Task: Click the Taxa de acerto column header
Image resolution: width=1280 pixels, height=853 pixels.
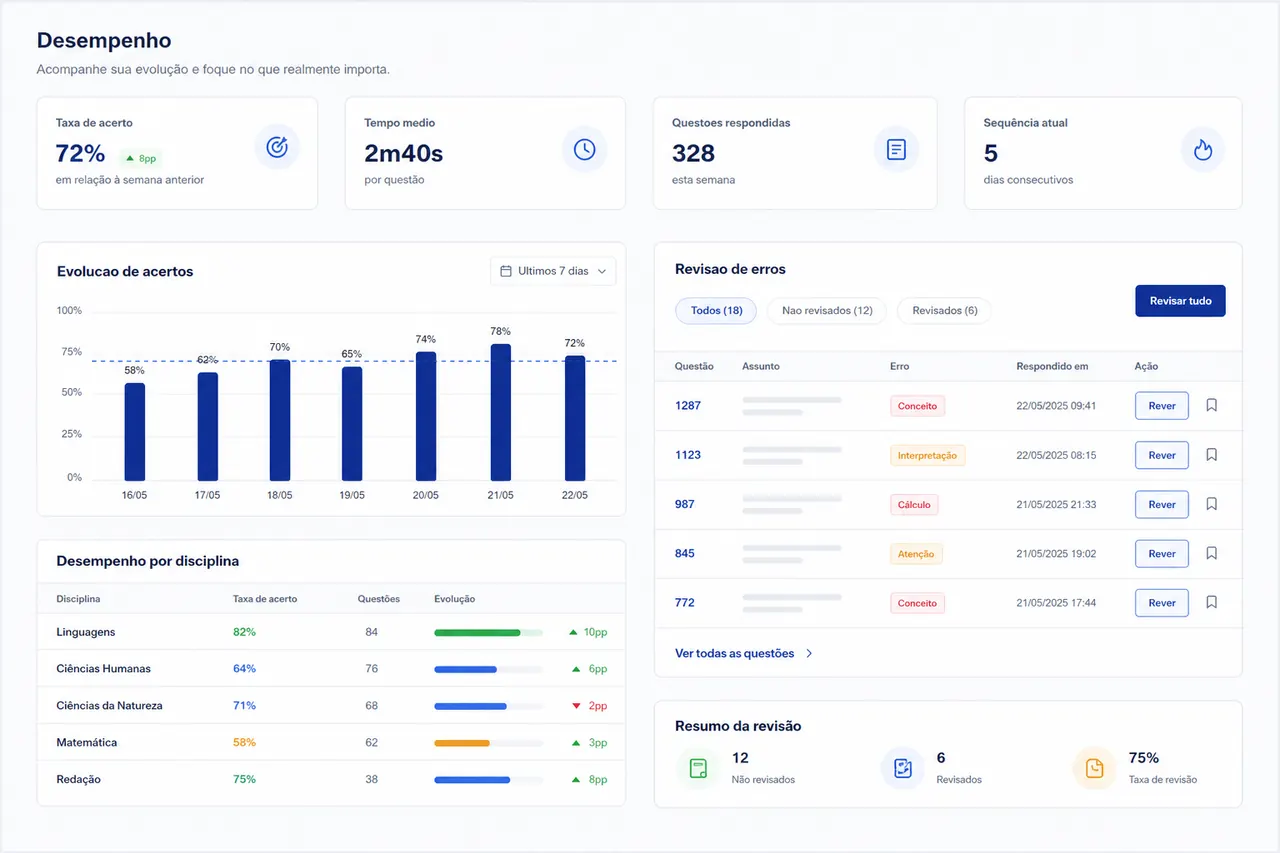Action: (x=265, y=599)
